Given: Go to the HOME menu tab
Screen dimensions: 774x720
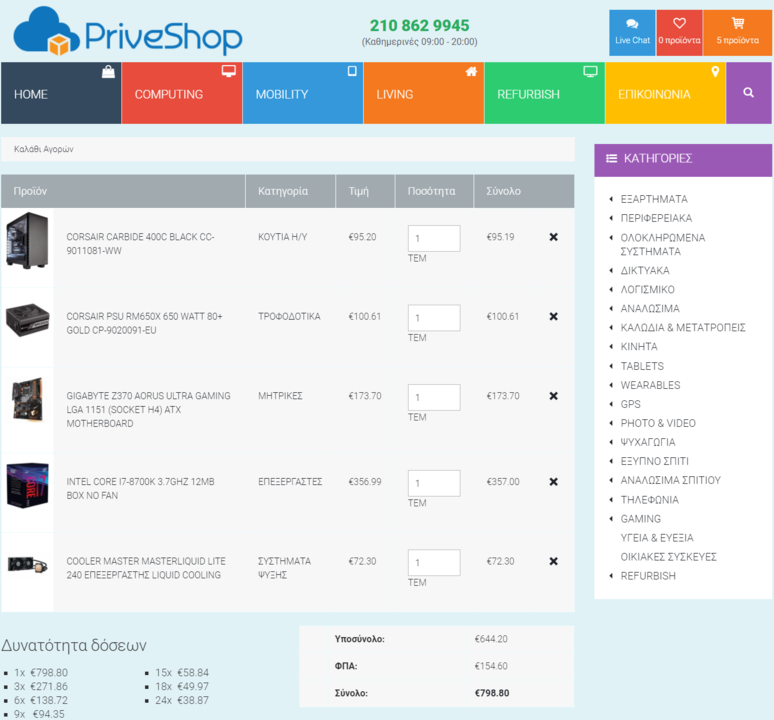Looking at the screenshot, I should tap(61, 93).
